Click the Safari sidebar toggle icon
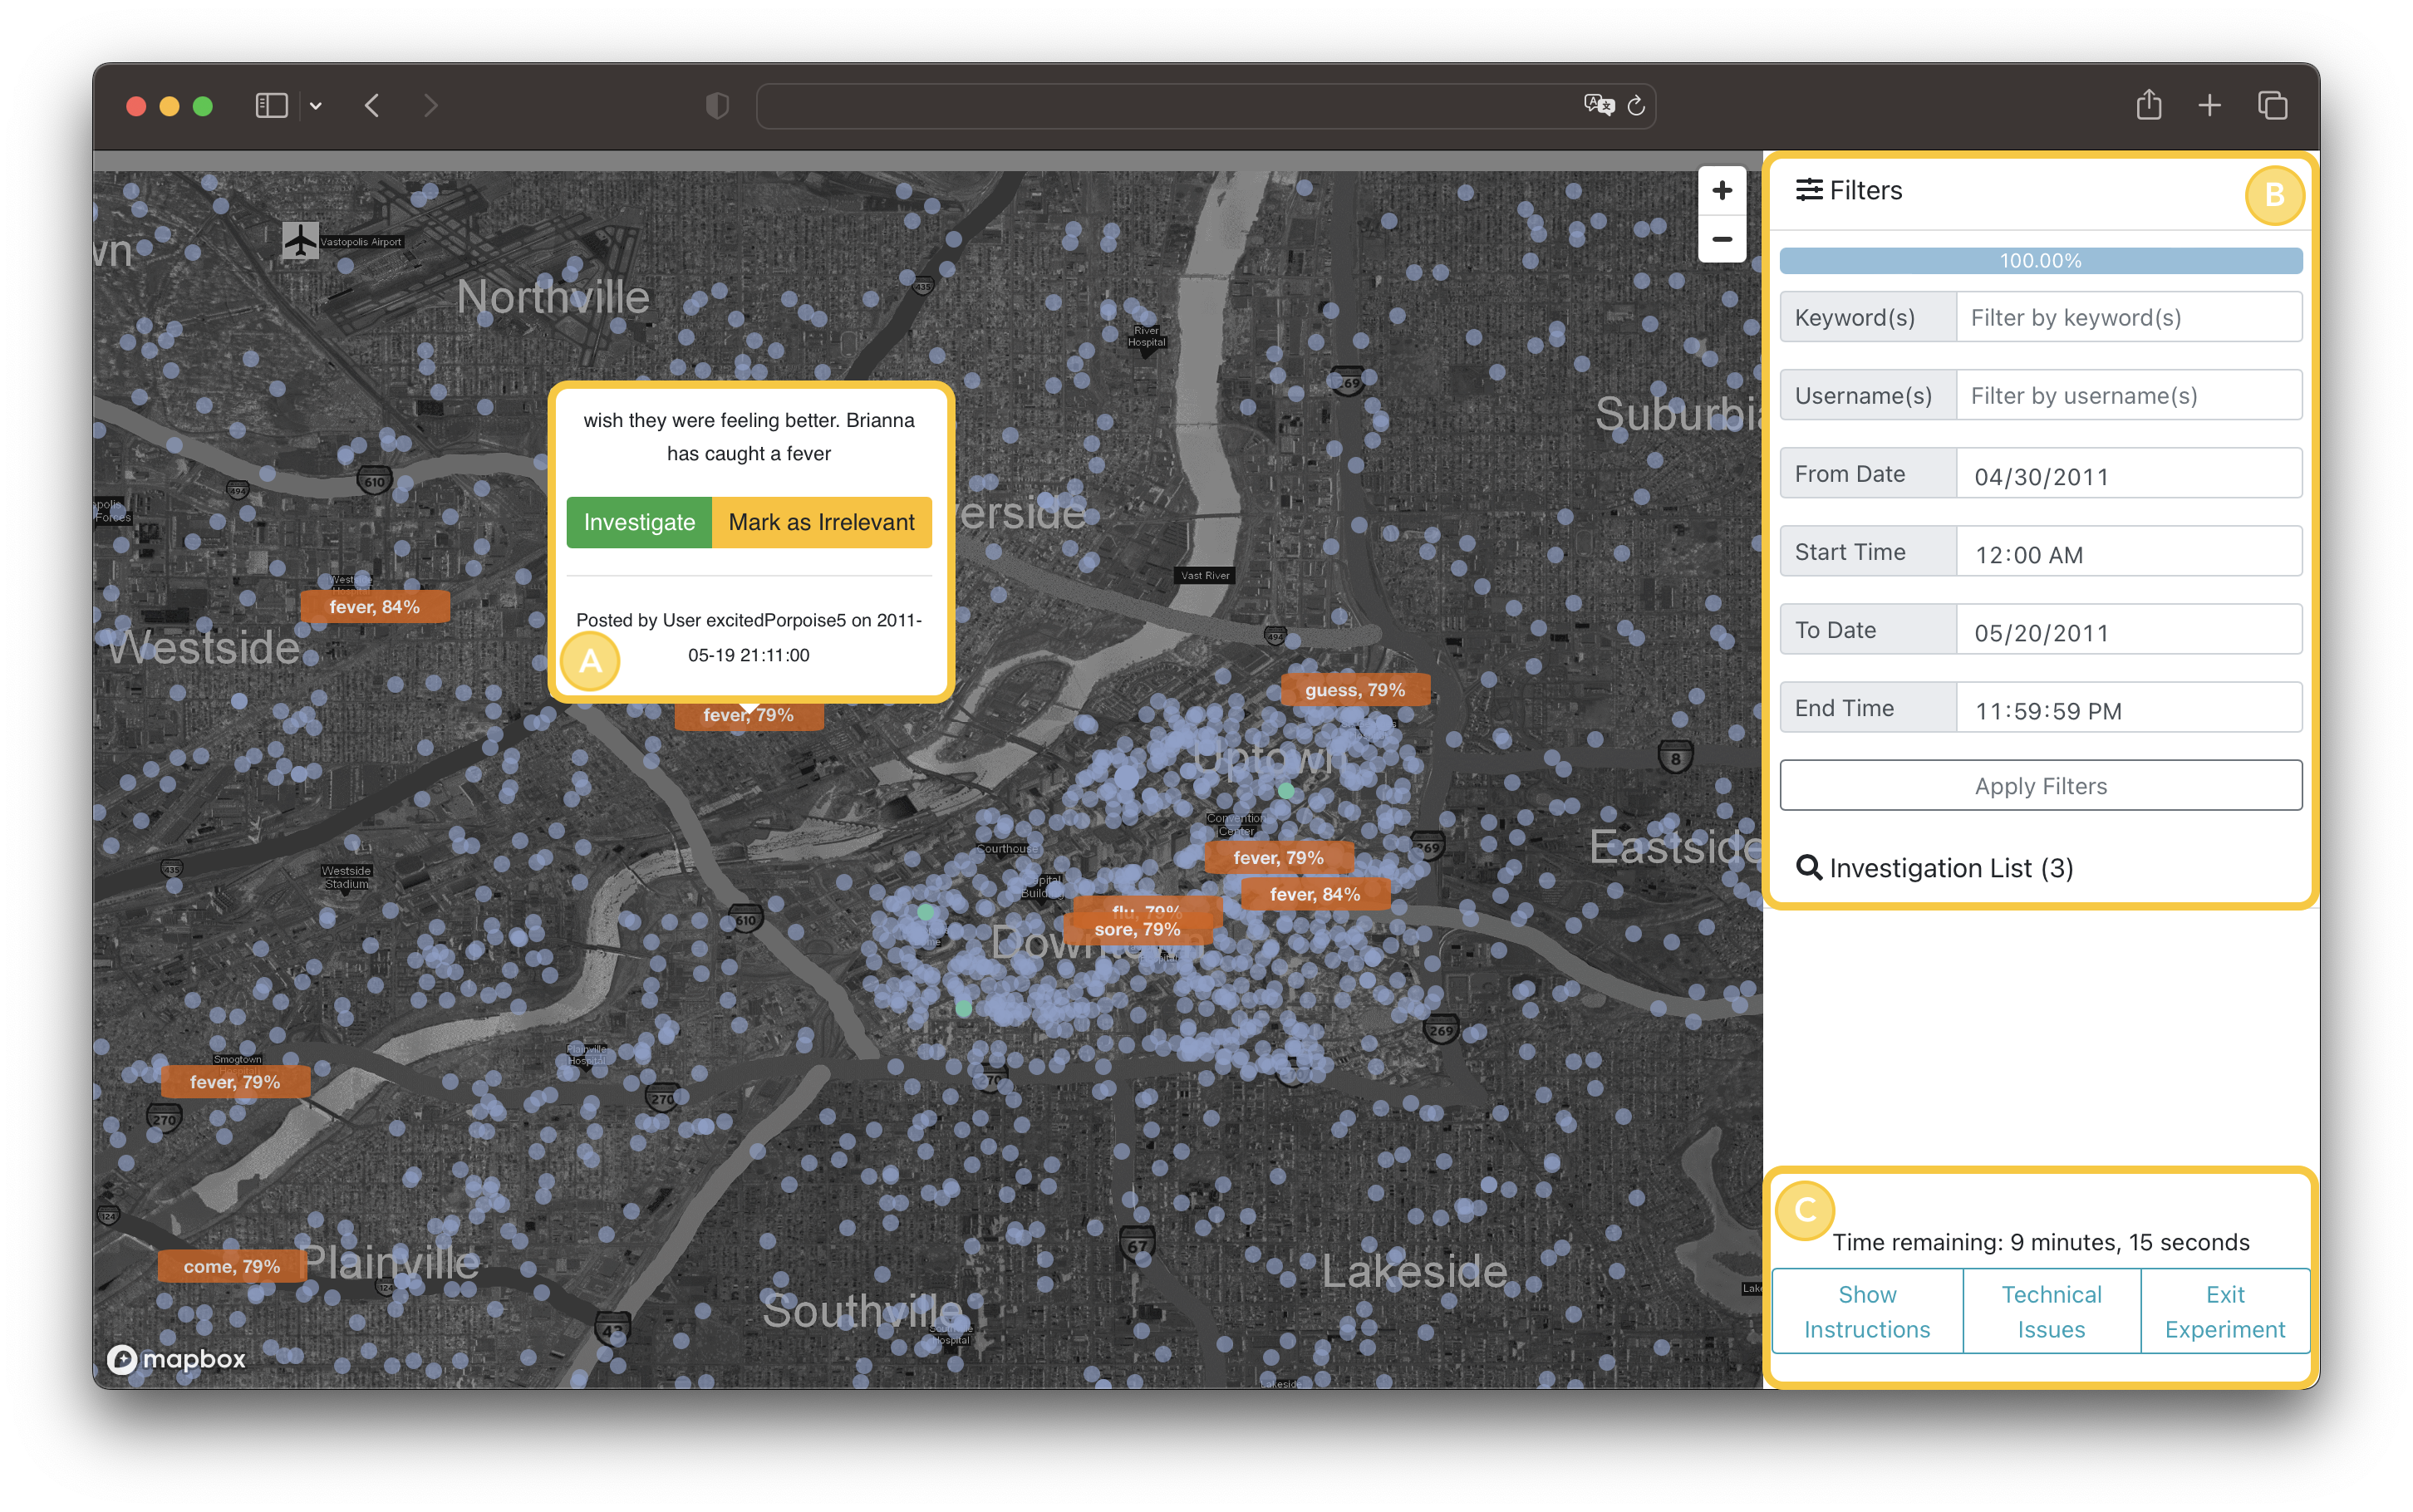 point(271,106)
